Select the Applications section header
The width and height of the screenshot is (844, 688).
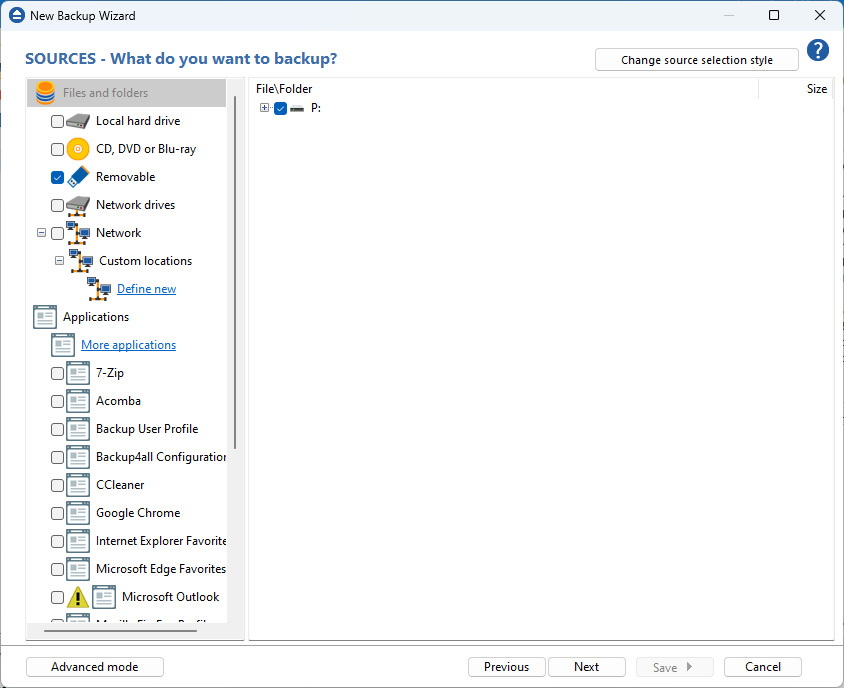pos(95,317)
